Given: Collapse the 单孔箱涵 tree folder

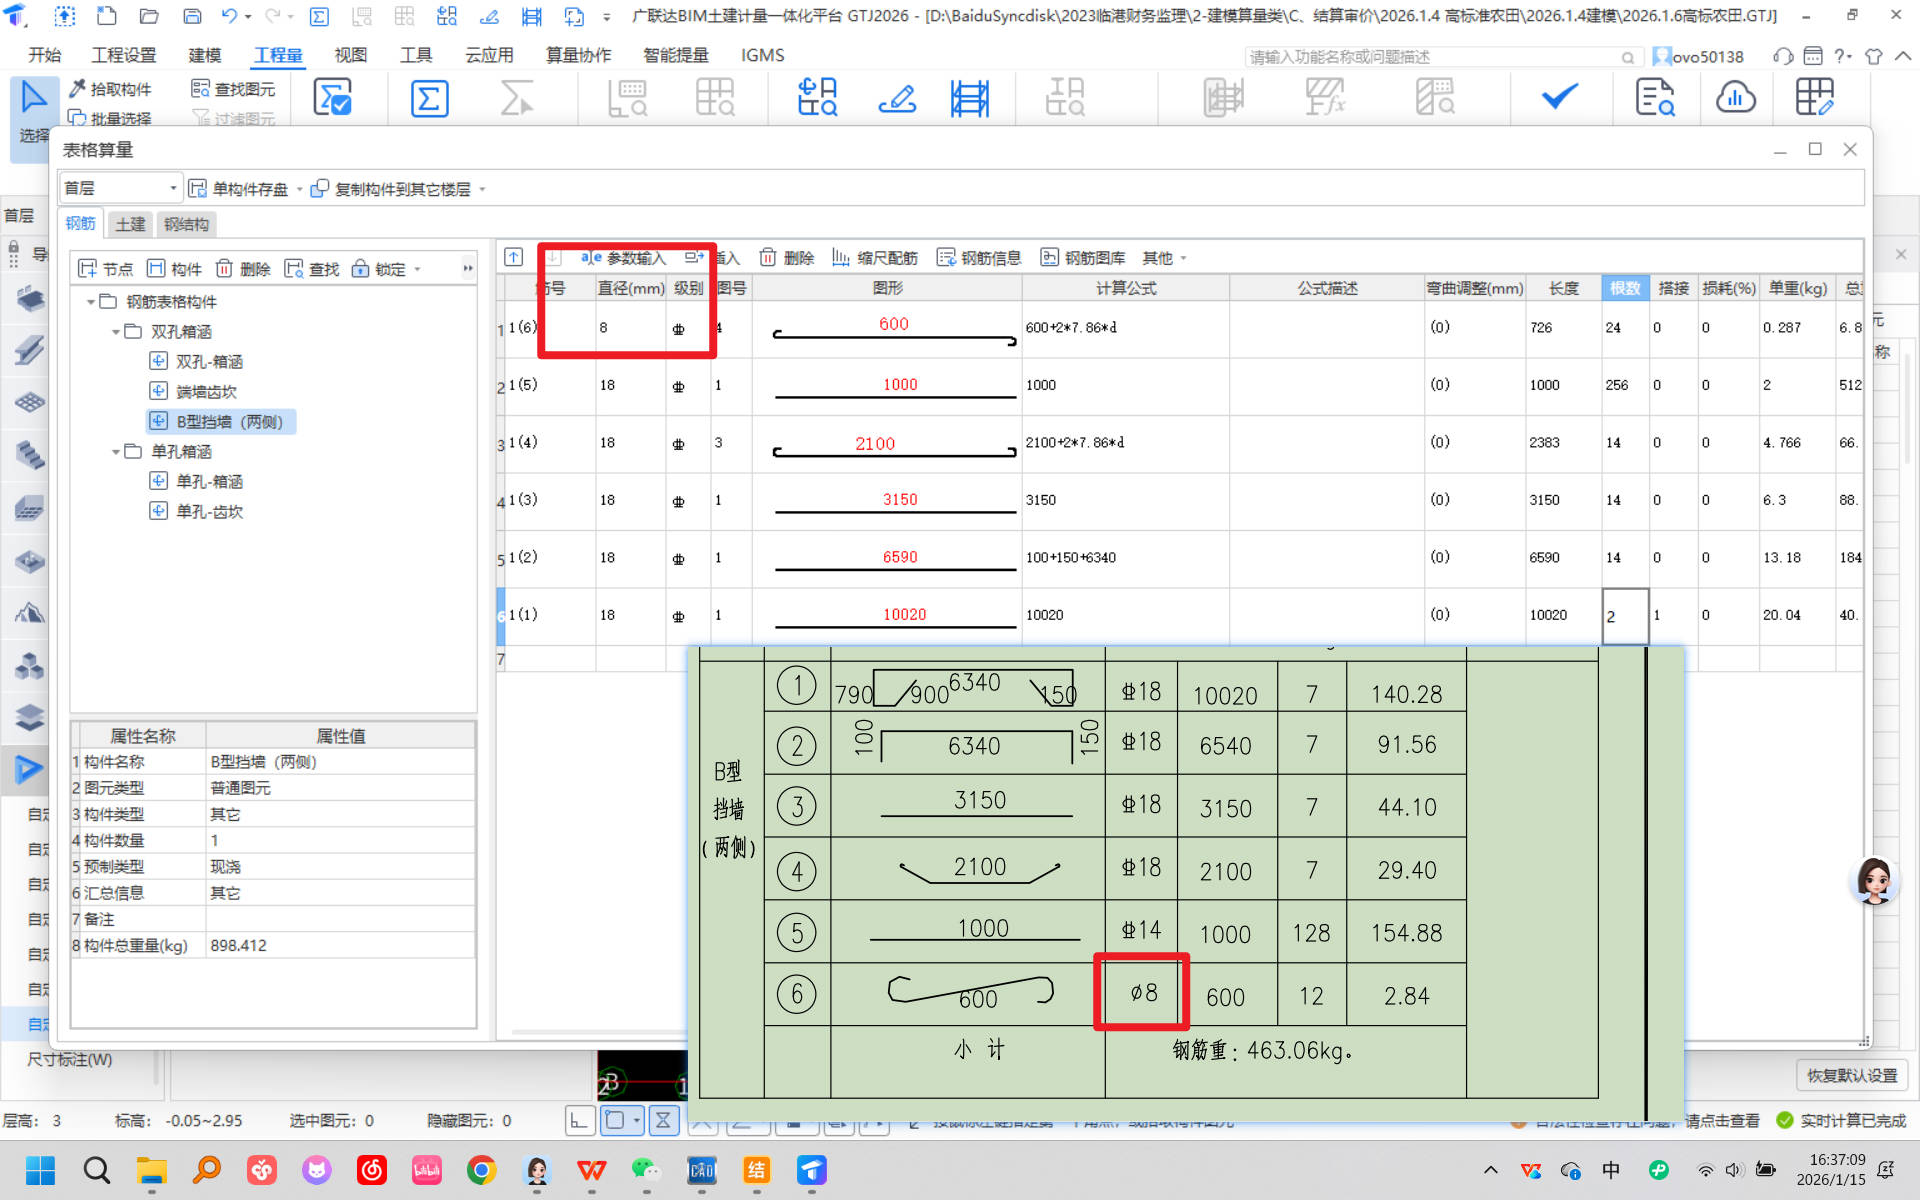Looking at the screenshot, I should [116, 452].
